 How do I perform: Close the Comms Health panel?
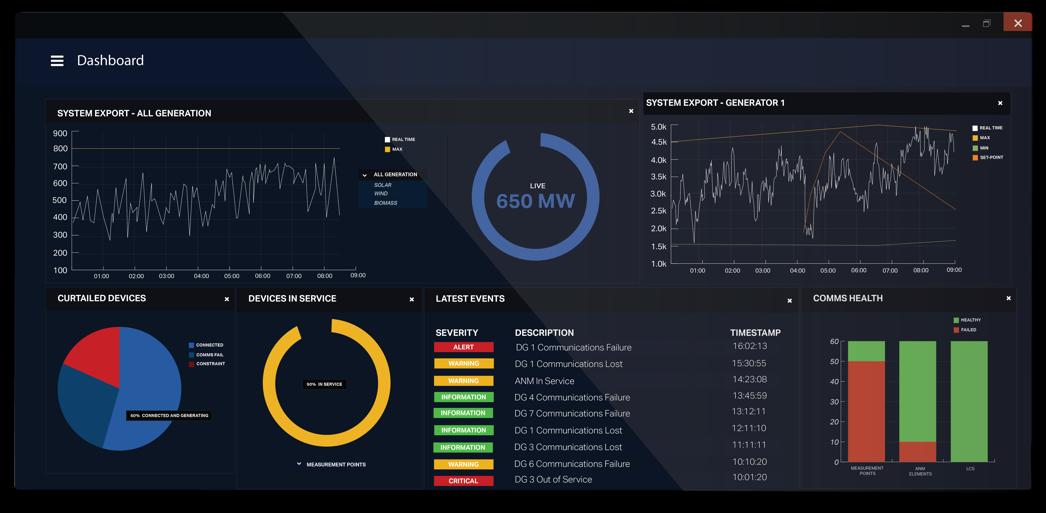coord(1009,298)
